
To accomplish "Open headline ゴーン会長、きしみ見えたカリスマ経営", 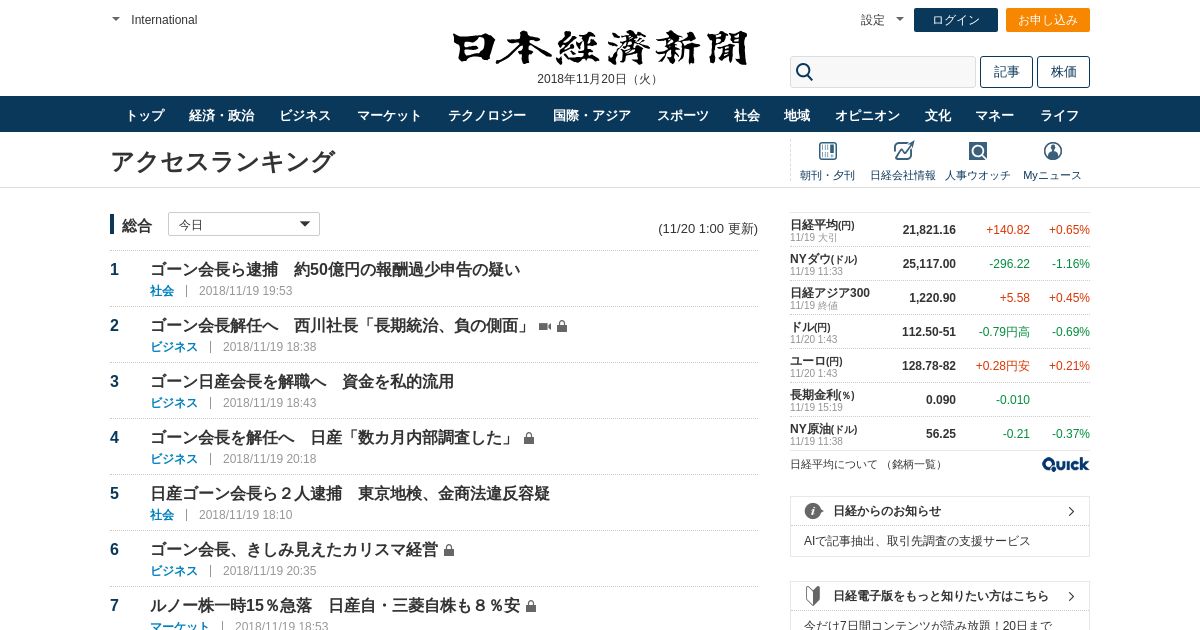I will point(294,550).
